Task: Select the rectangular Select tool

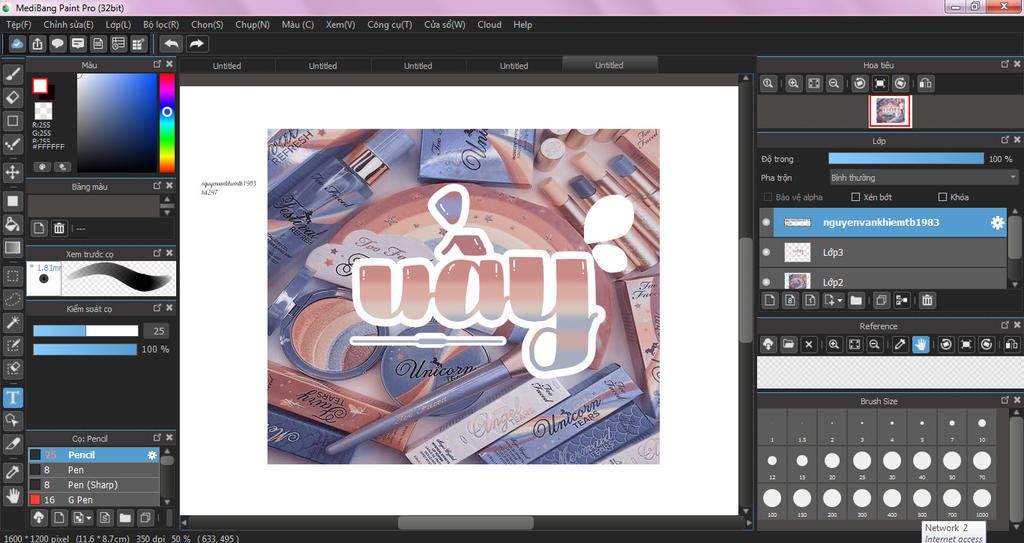Action: pos(12,276)
